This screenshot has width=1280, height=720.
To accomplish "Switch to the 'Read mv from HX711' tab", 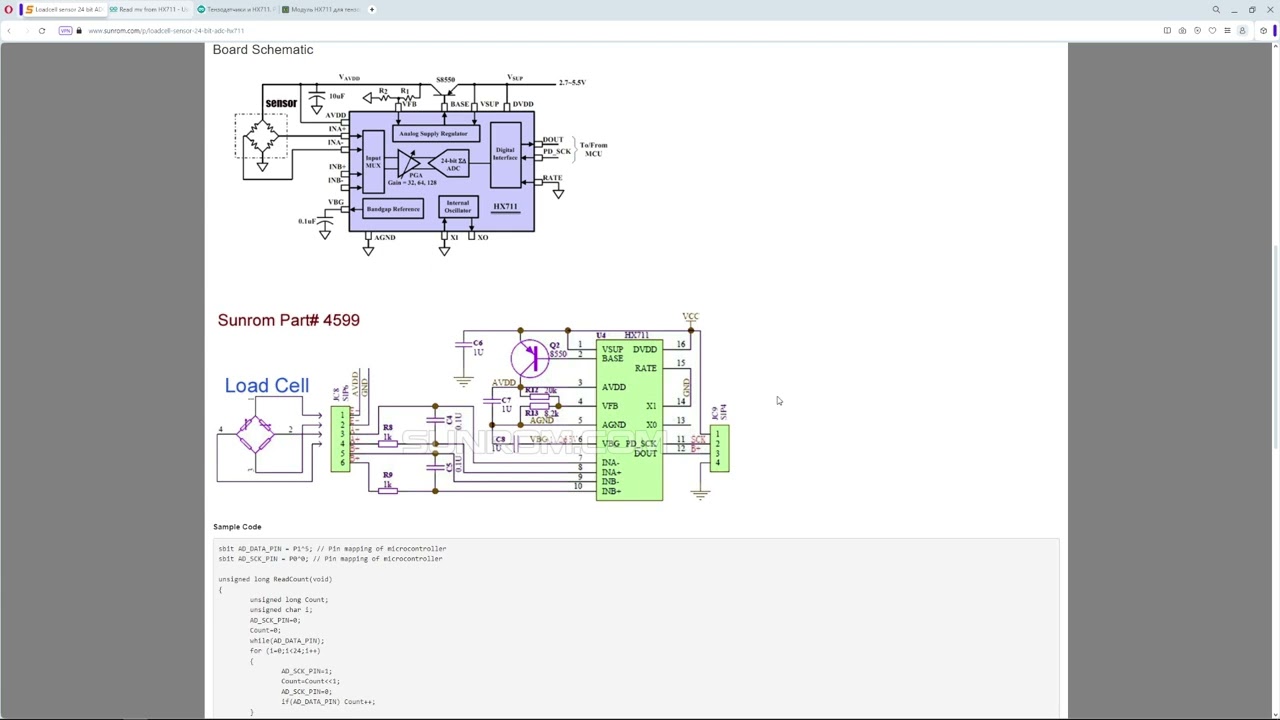I will coord(149,10).
